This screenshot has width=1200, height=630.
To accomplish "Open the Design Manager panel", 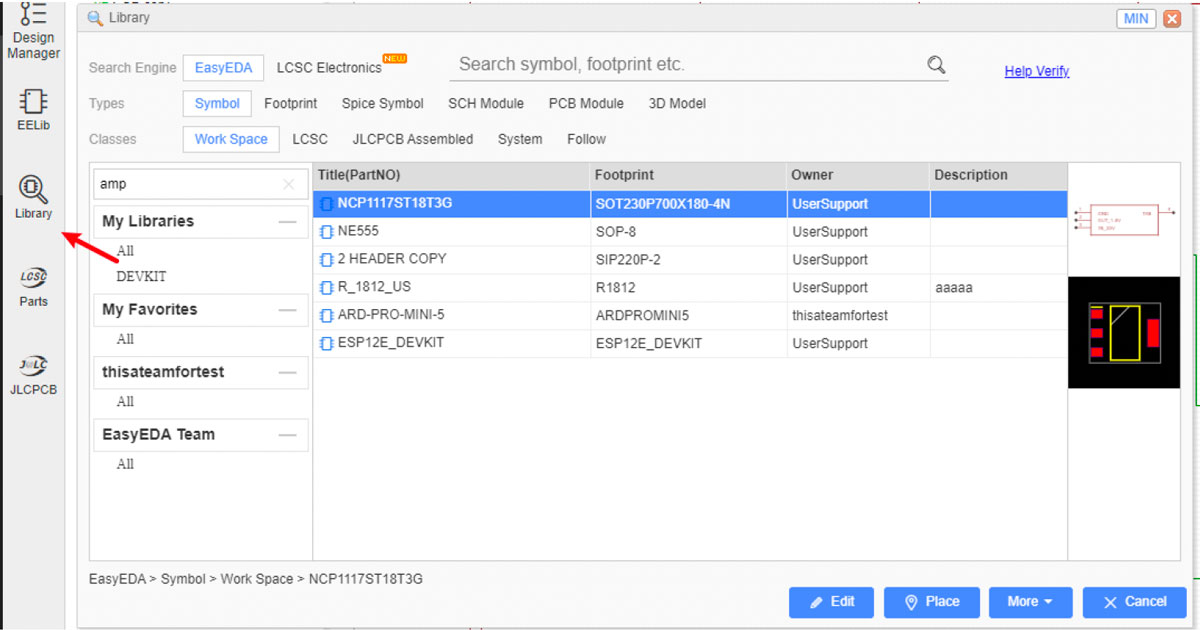I will (x=33, y=31).
